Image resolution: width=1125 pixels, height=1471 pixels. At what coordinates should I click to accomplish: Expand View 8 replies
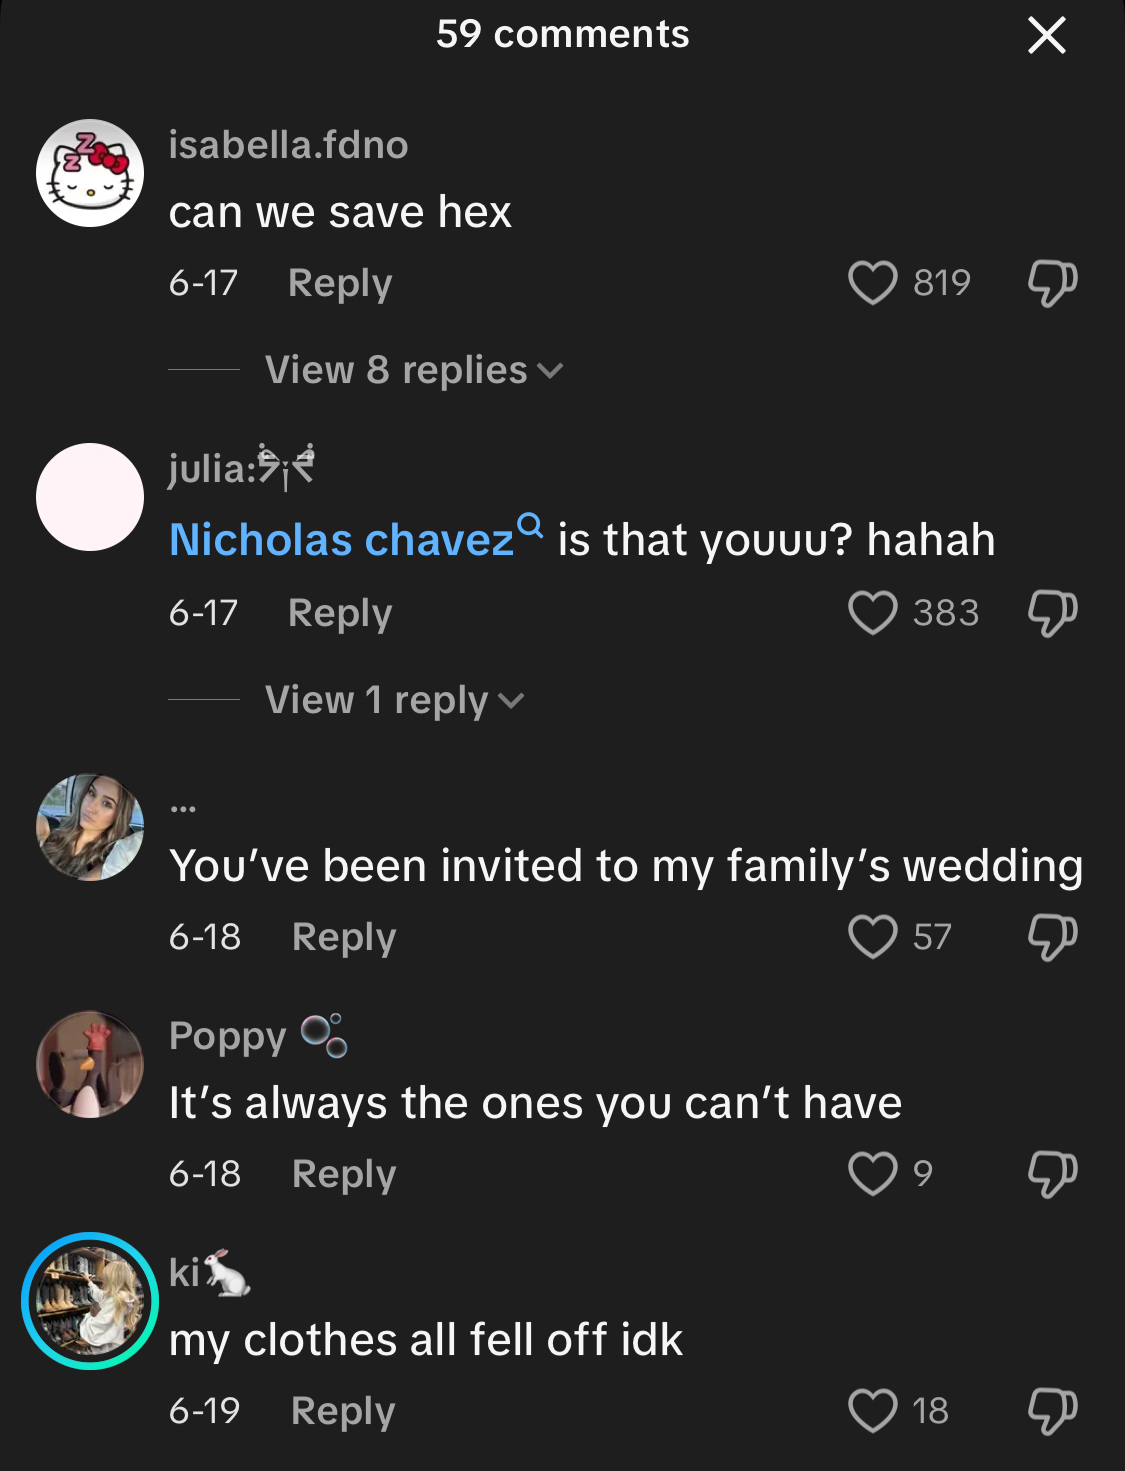(x=414, y=370)
